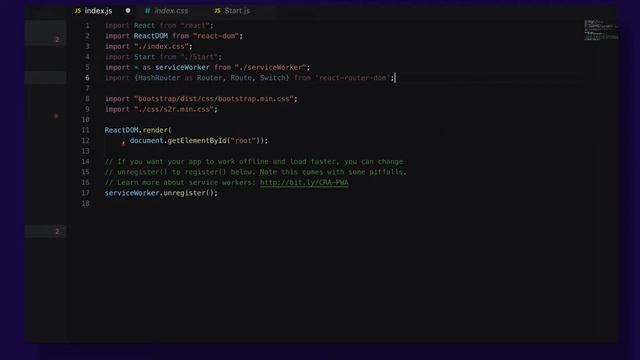Click "serviceWorker.unregister();" on line 17
640x360 pixels.
coord(161,193)
